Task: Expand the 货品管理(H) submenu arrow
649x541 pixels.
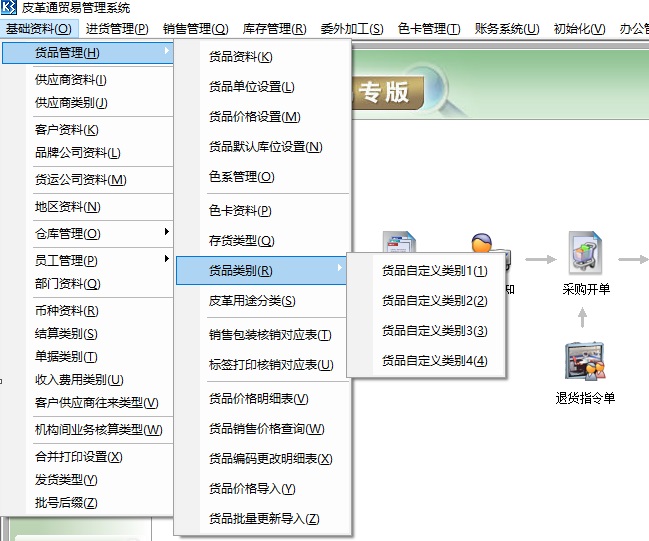Action: pos(166,51)
